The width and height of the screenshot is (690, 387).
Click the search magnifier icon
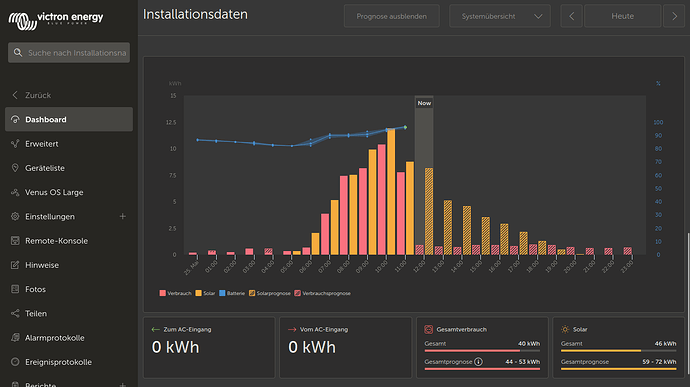tap(18, 52)
